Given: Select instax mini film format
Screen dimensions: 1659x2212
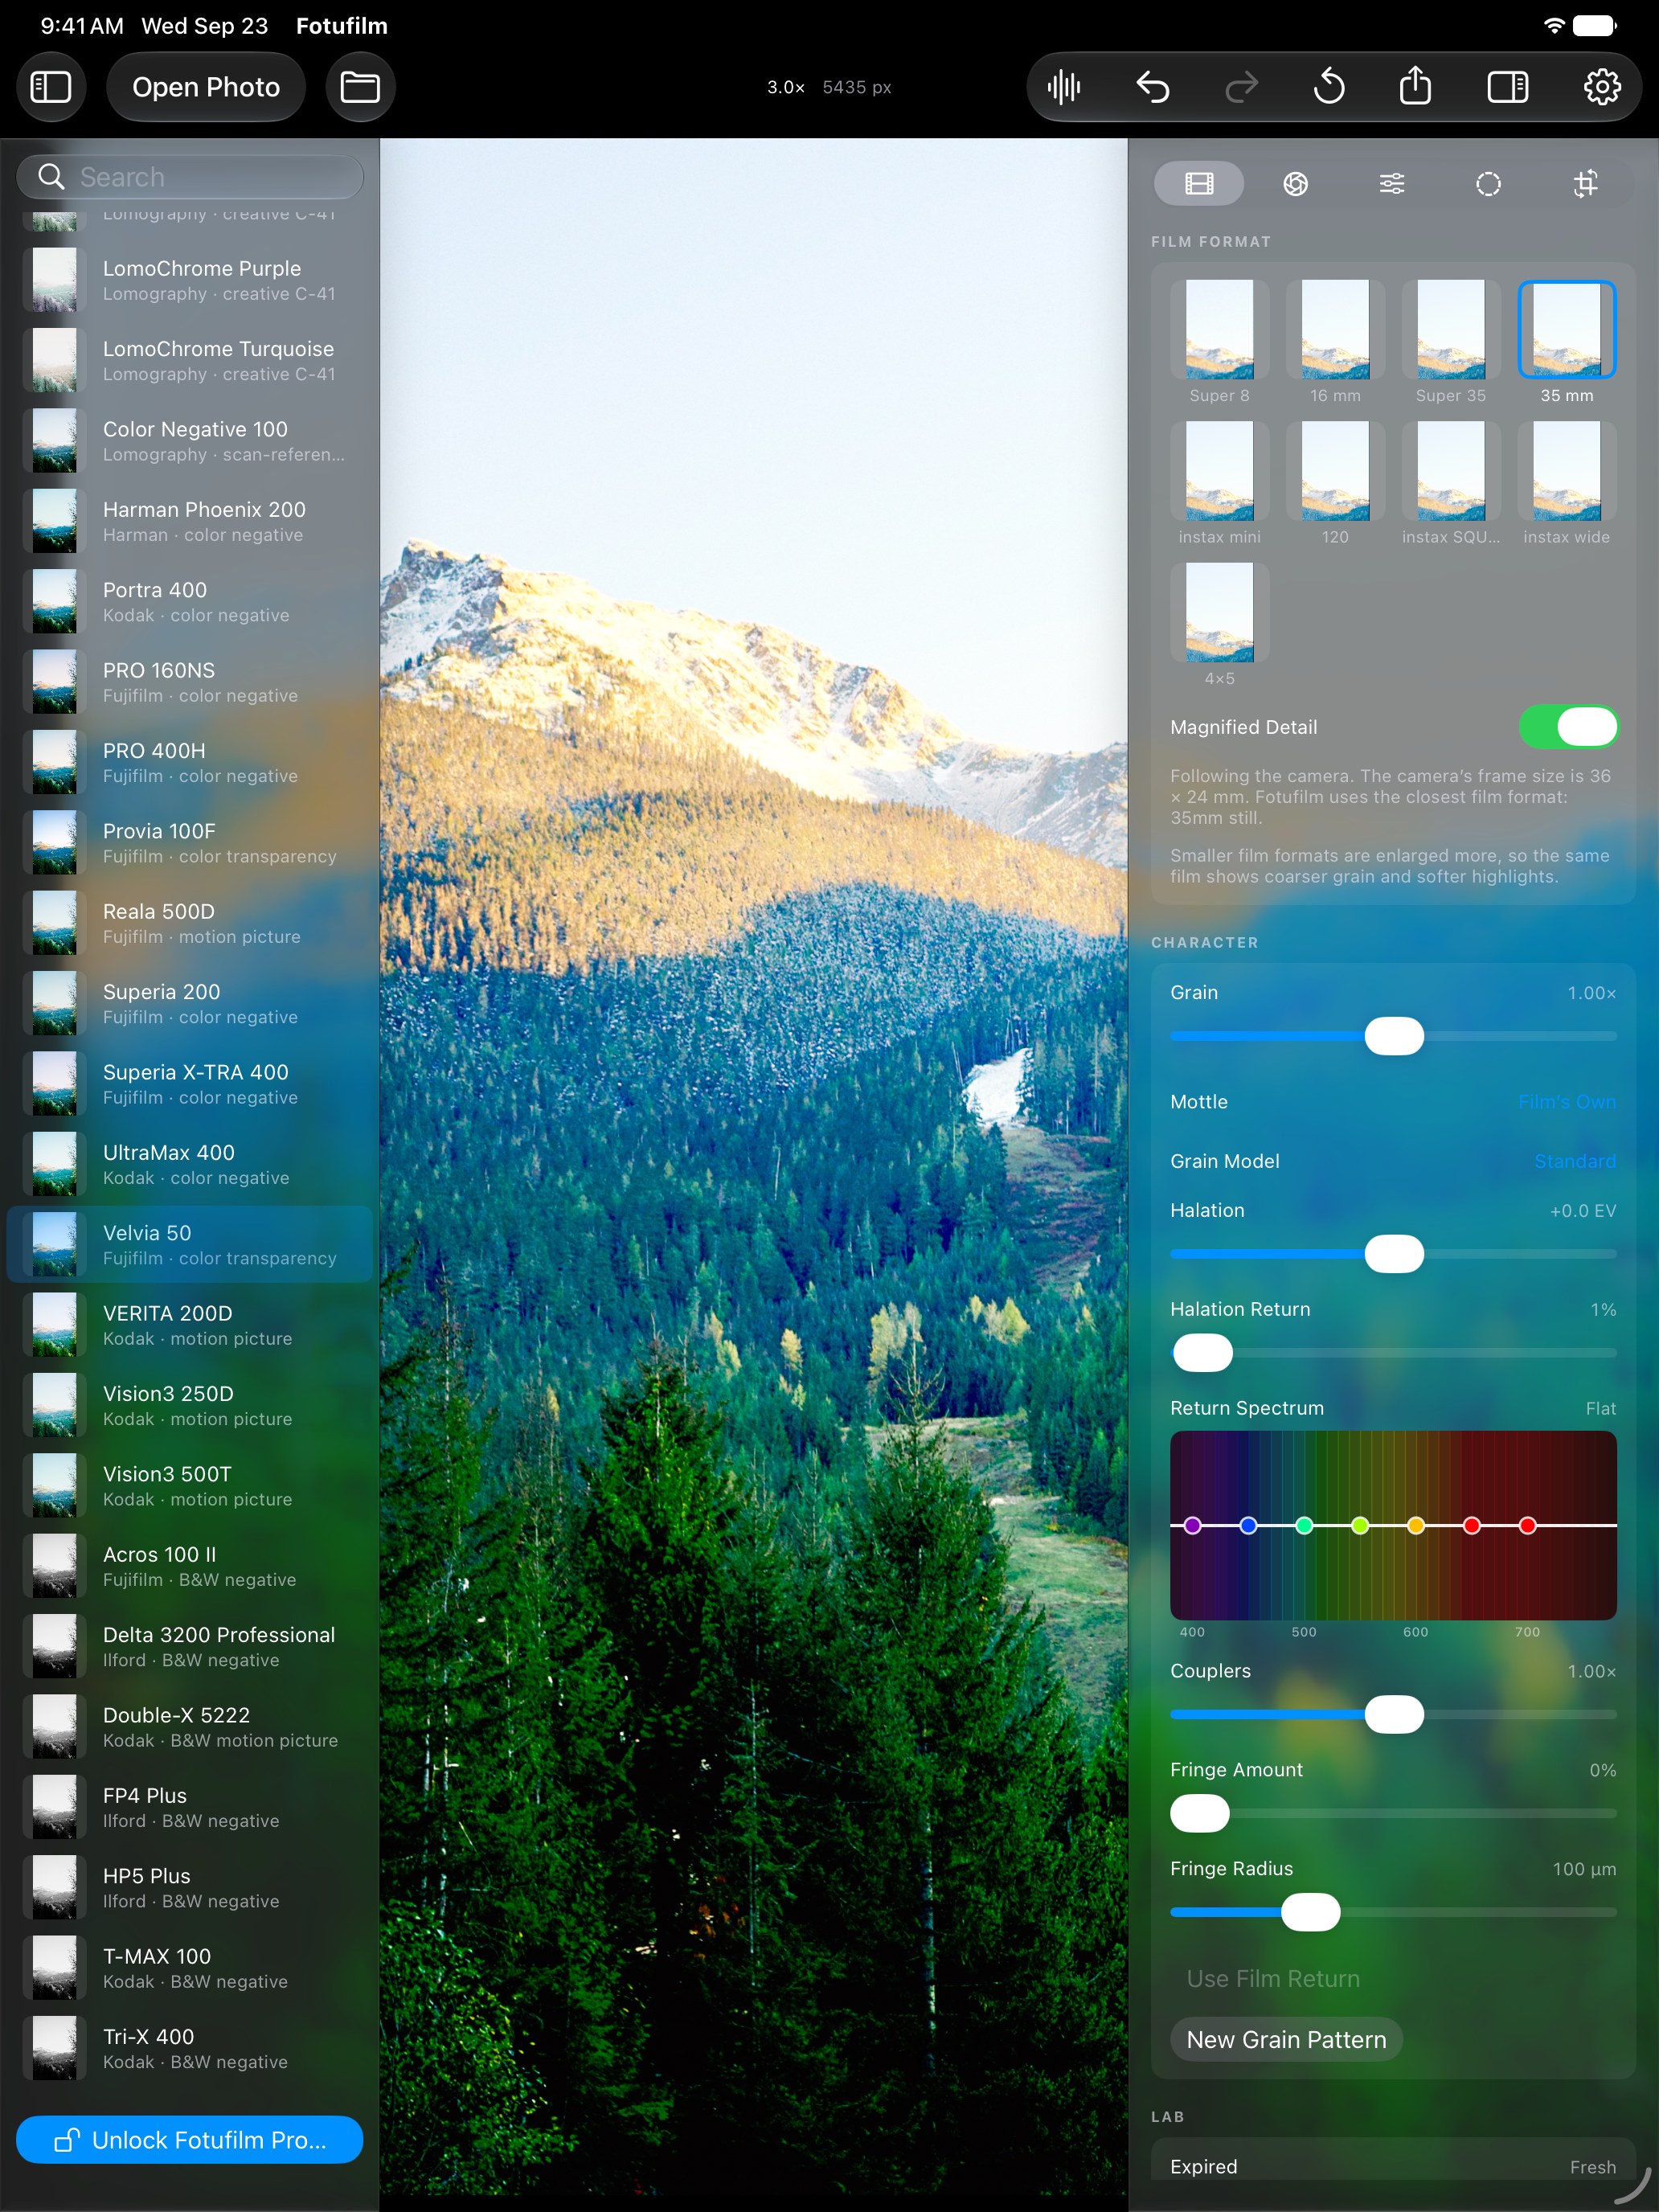Looking at the screenshot, I should point(1219,484).
